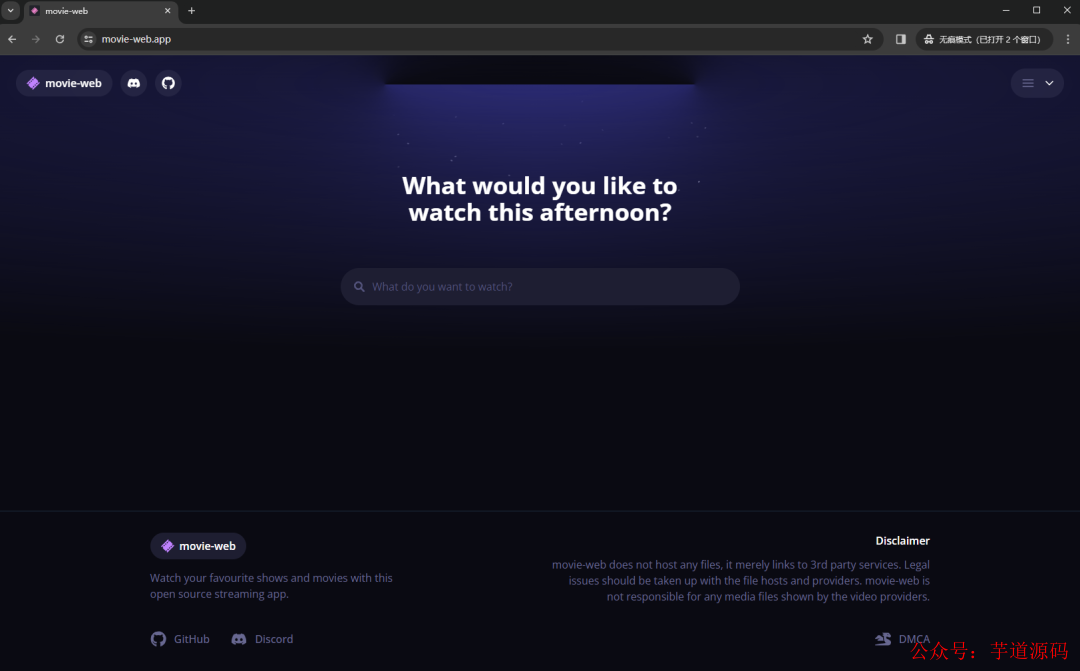Expand the hamburger menu dropdown at top right
This screenshot has width=1080, height=671.
click(1037, 83)
